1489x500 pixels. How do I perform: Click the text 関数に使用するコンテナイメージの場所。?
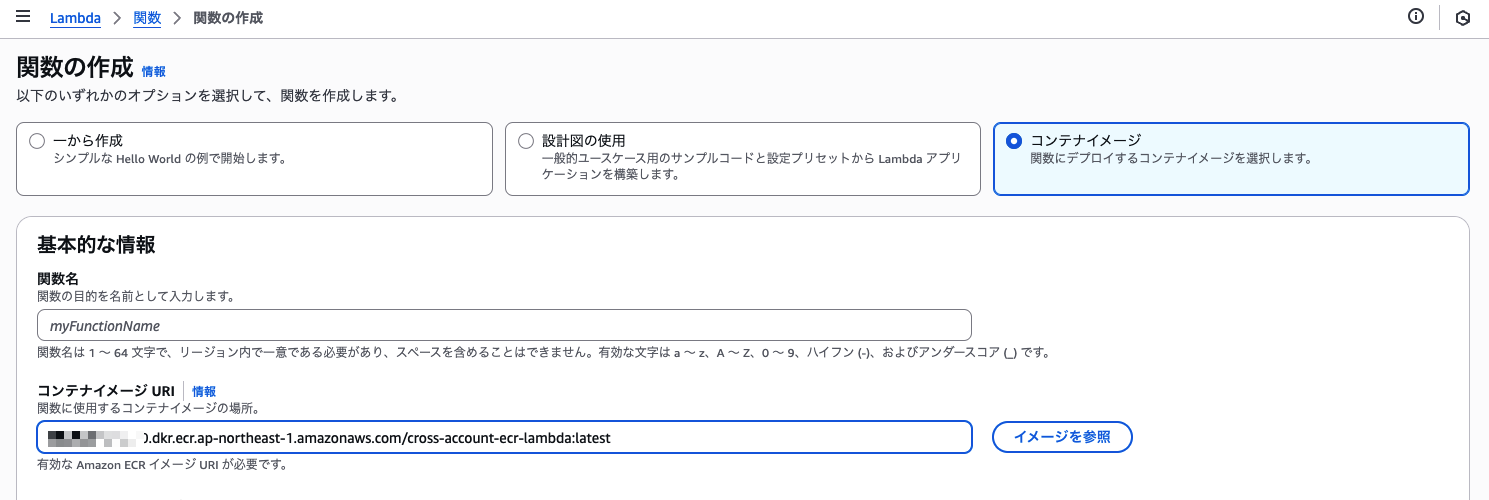pos(148,407)
